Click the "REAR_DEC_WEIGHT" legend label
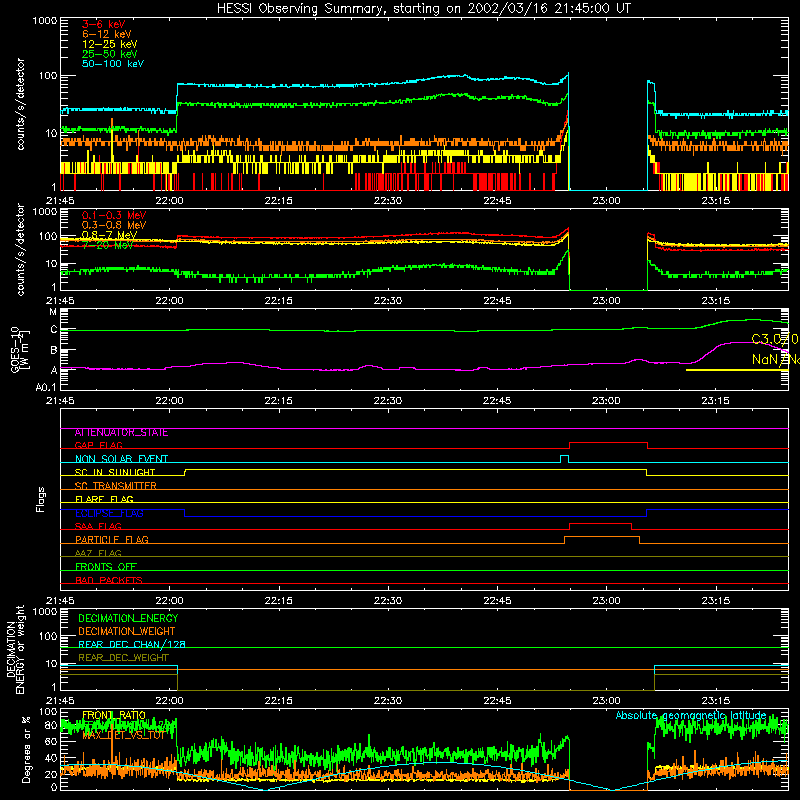The height and width of the screenshot is (800, 800). point(123,658)
